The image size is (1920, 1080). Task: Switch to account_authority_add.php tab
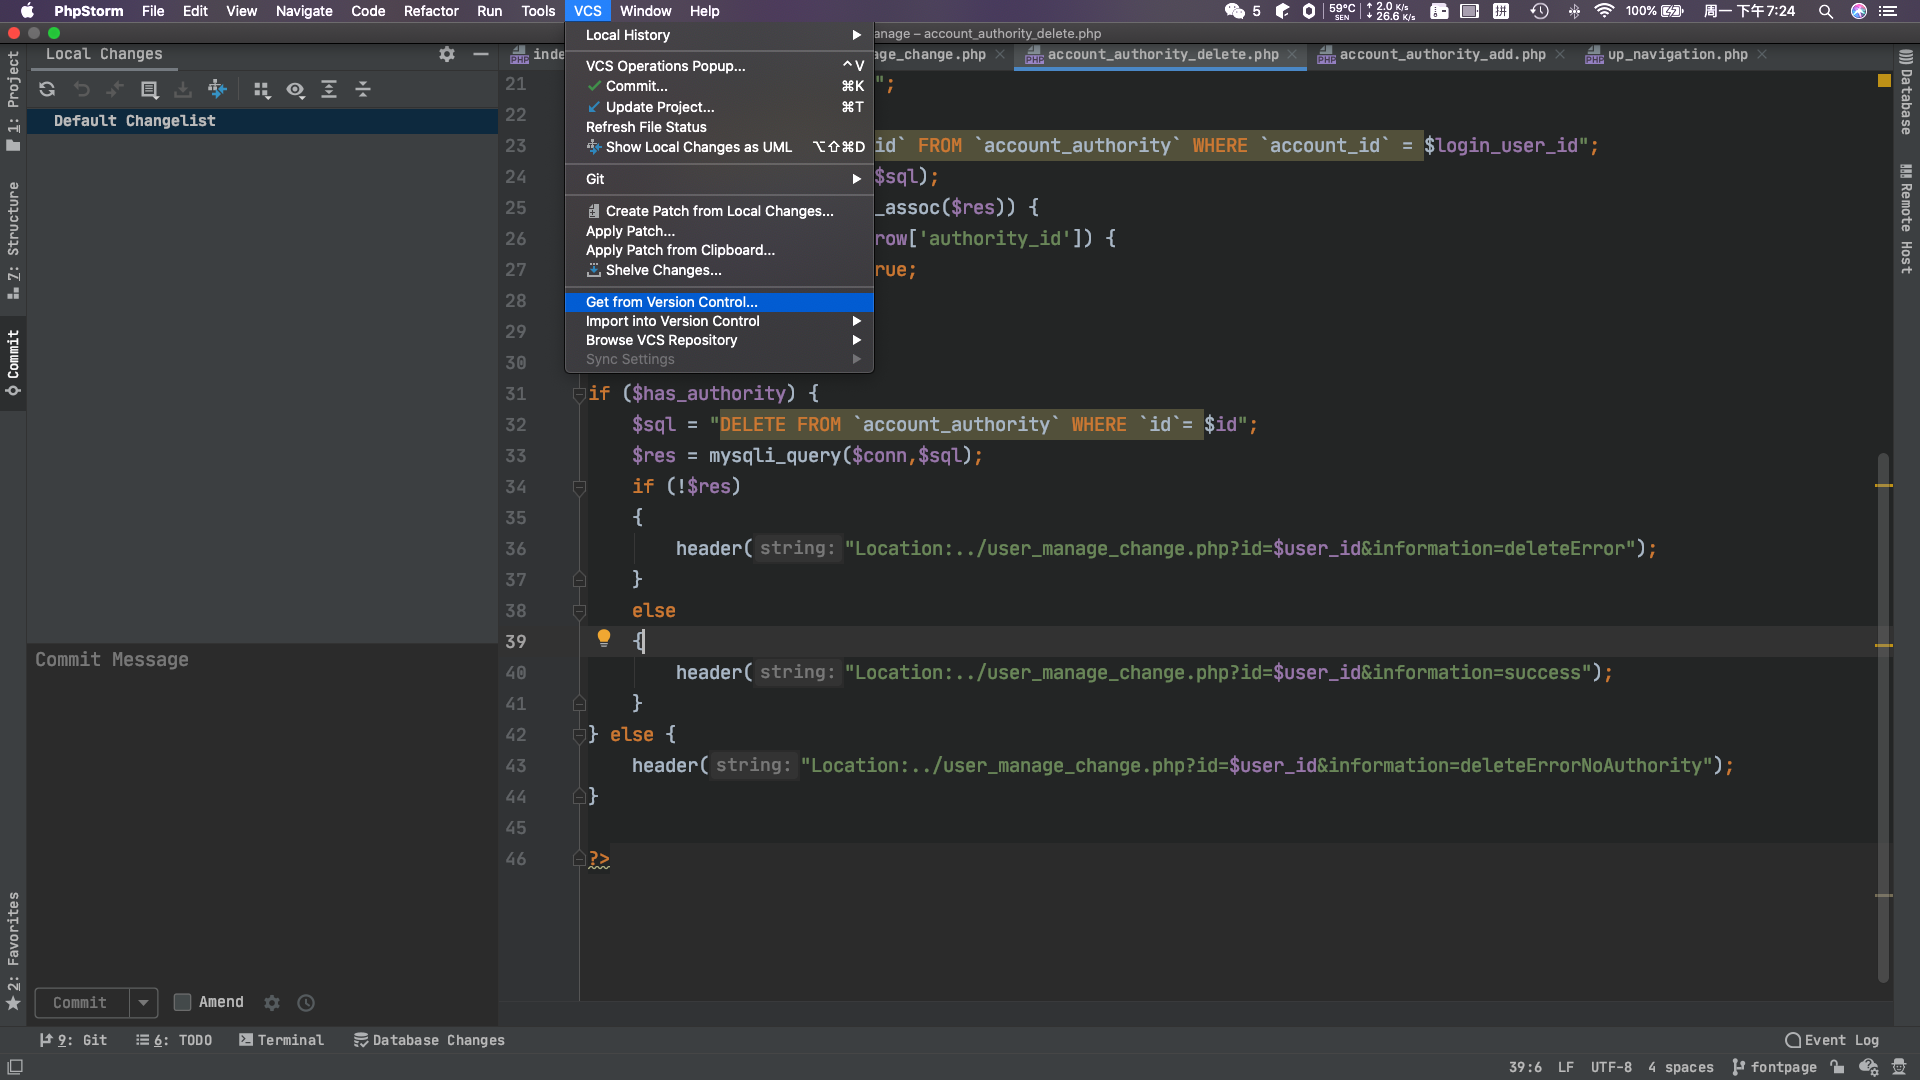(x=1441, y=54)
